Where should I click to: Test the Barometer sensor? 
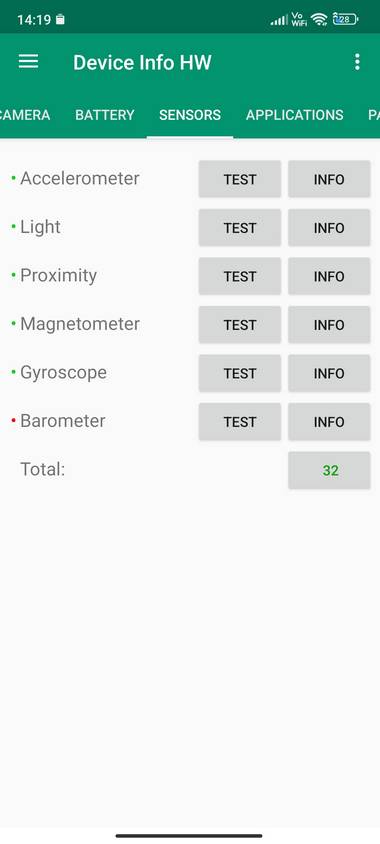coord(240,421)
